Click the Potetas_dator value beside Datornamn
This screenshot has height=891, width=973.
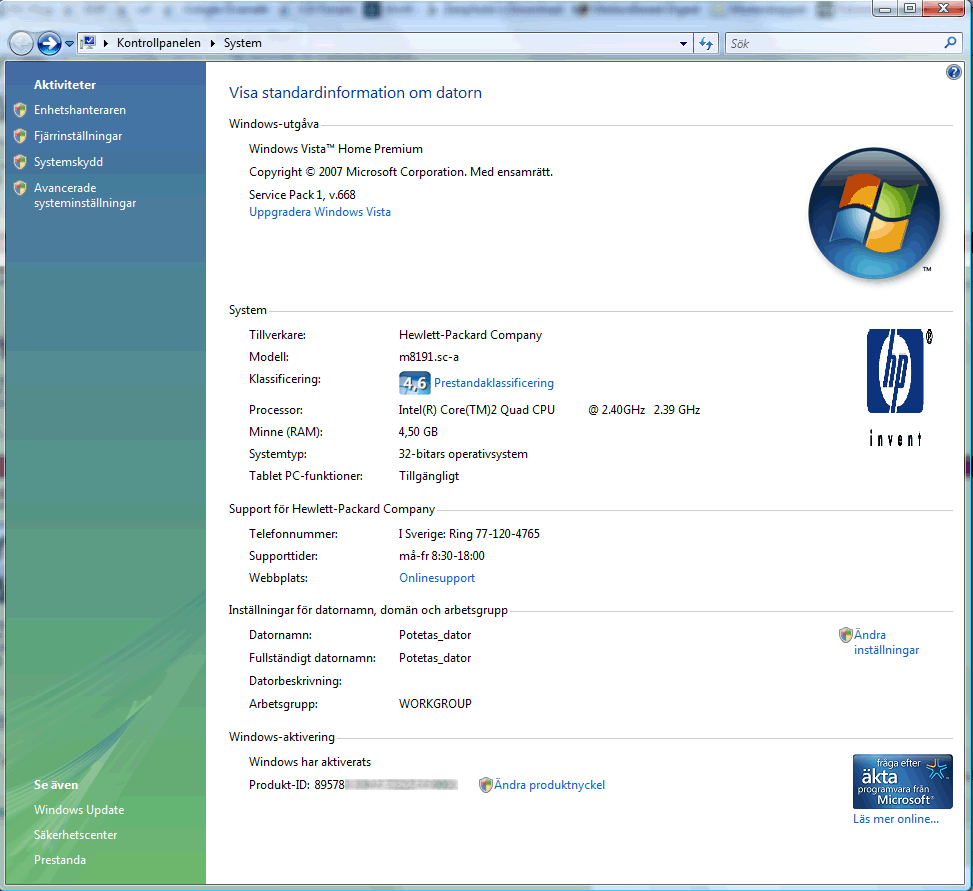tap(435, 635)
